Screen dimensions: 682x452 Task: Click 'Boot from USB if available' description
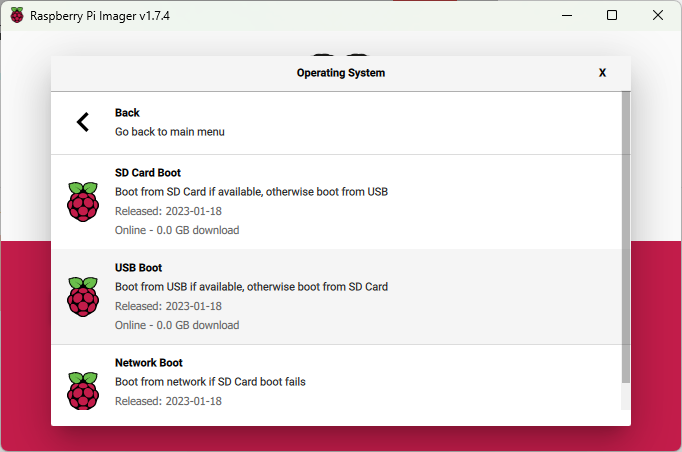coord(251,287)
